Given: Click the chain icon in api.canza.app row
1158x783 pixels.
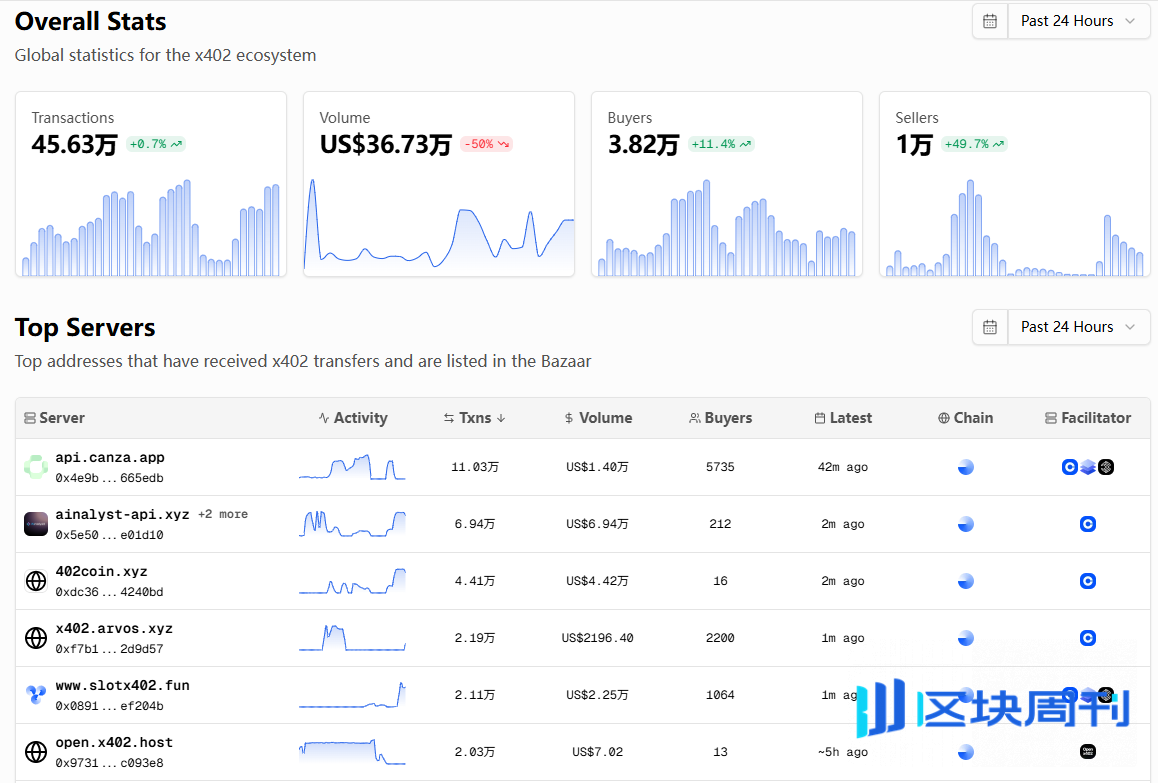Looking at the screenshot, I should point(965,467).
